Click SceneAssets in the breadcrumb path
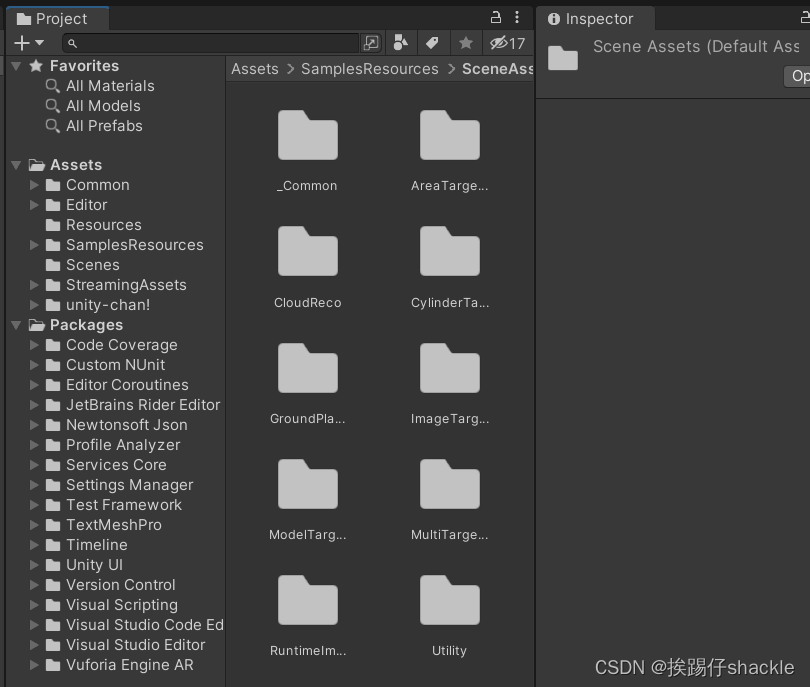 point(497,69)
